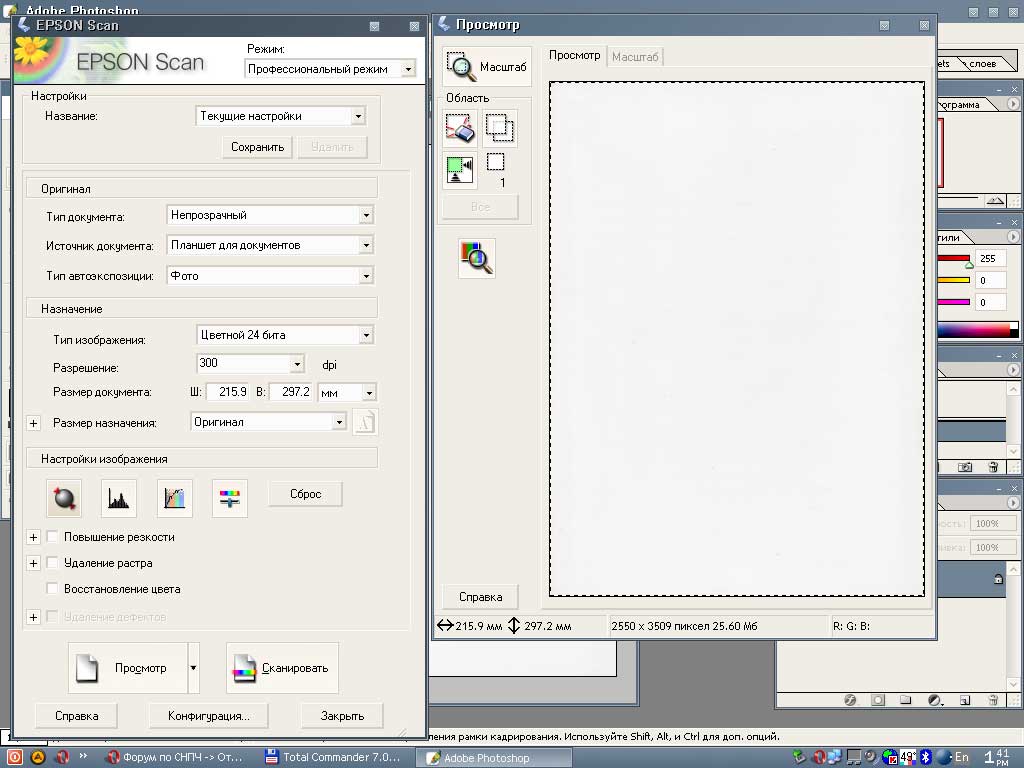Click the En language indicator in tray
Viewport: 1024px width, 768px height.
tap(961, 757)
